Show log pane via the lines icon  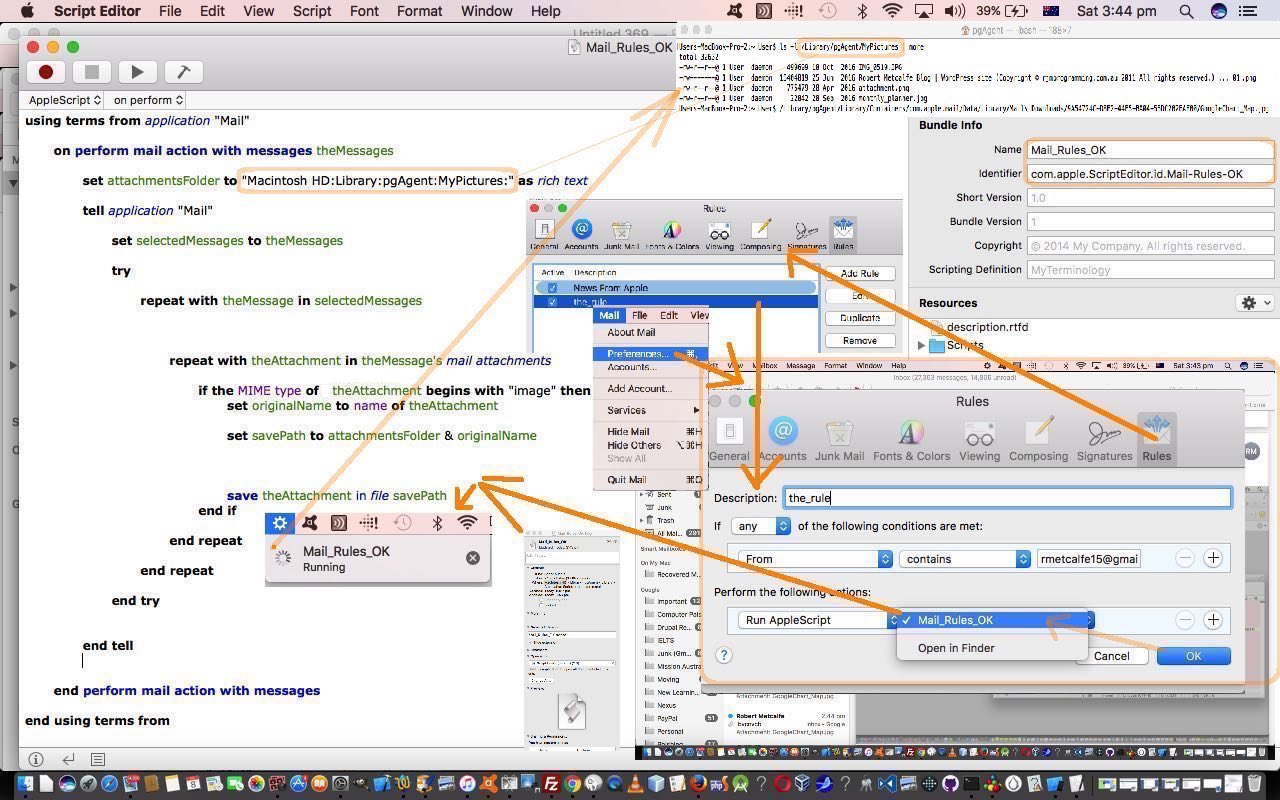[98, 760]
